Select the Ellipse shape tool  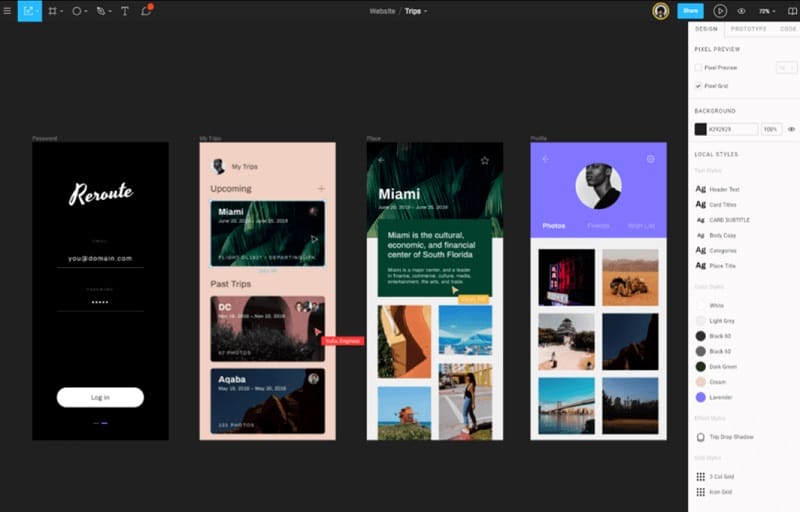tap(76, 11)
